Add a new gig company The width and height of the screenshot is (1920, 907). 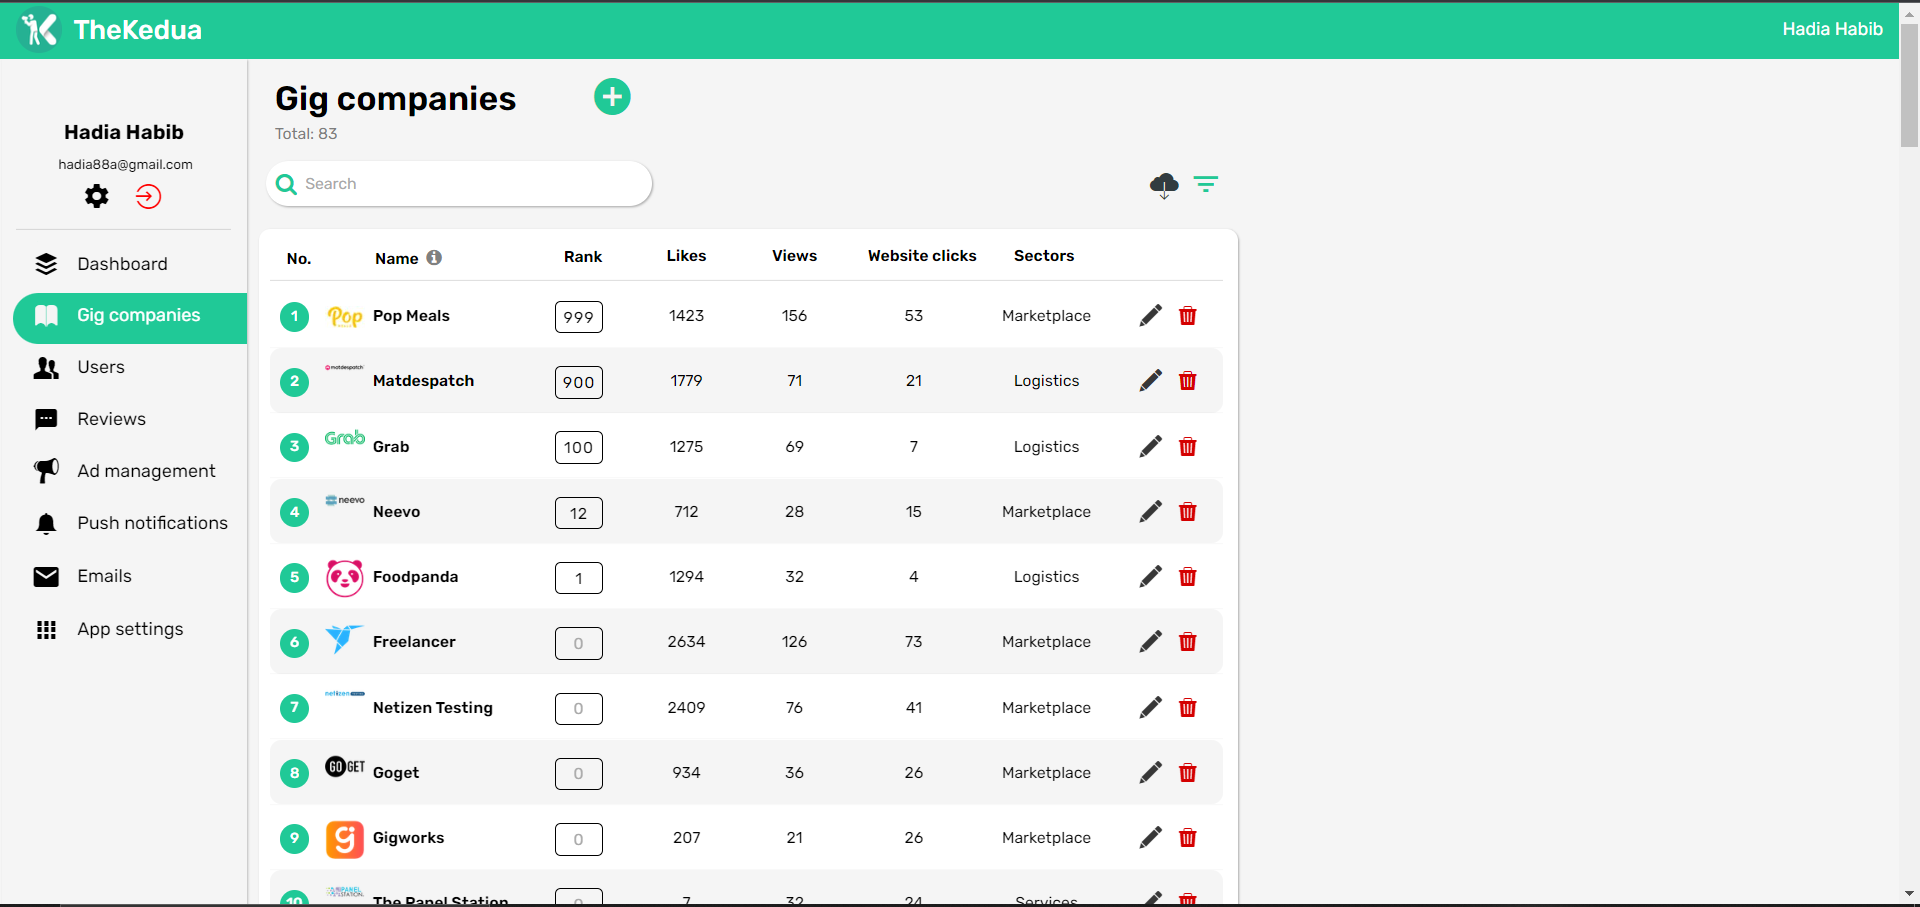pos(612,97)
